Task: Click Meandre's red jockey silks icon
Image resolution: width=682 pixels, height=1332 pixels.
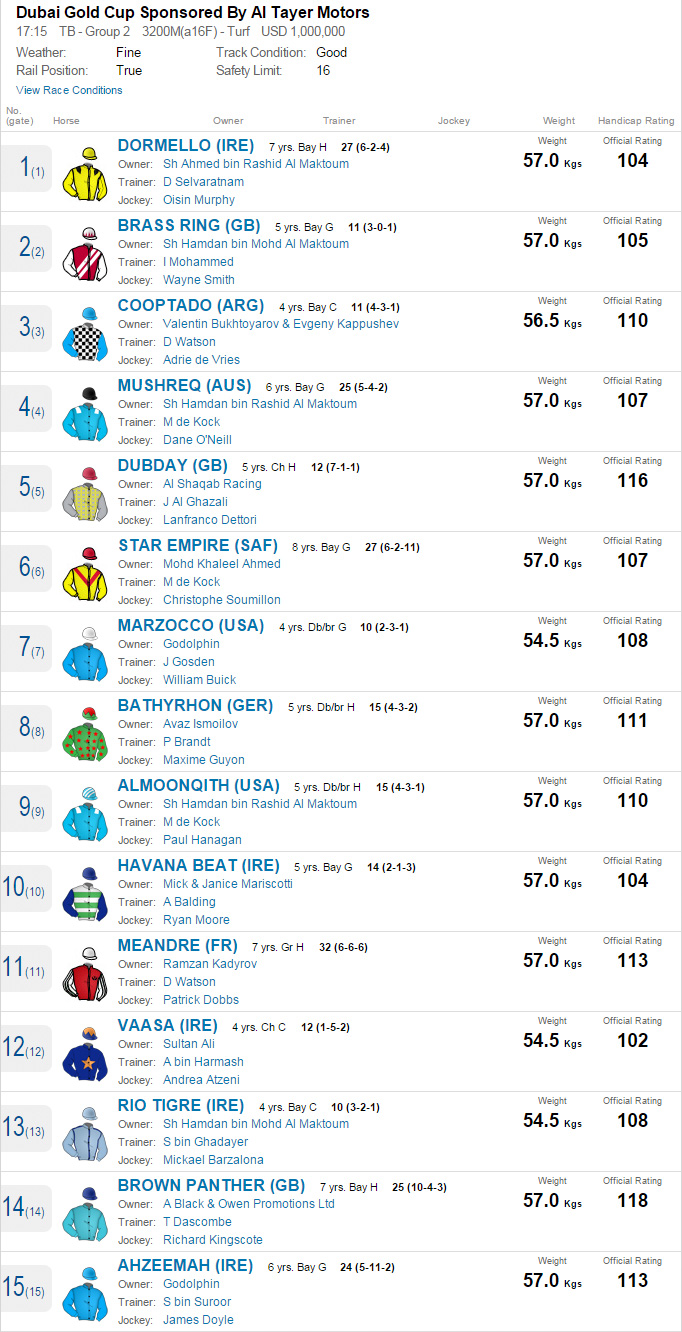Action: [84, 972]
